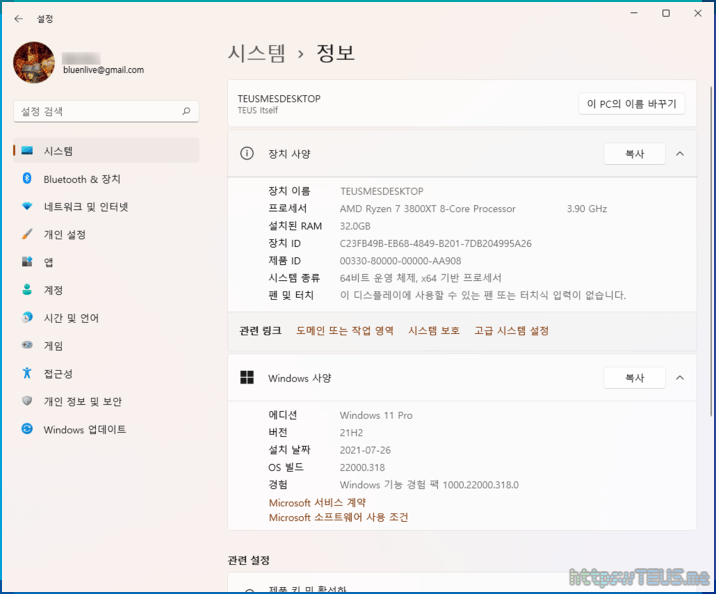Select the 시간 및 언어 globe icon
Screen dimensions: 716x594
[27, 317]
